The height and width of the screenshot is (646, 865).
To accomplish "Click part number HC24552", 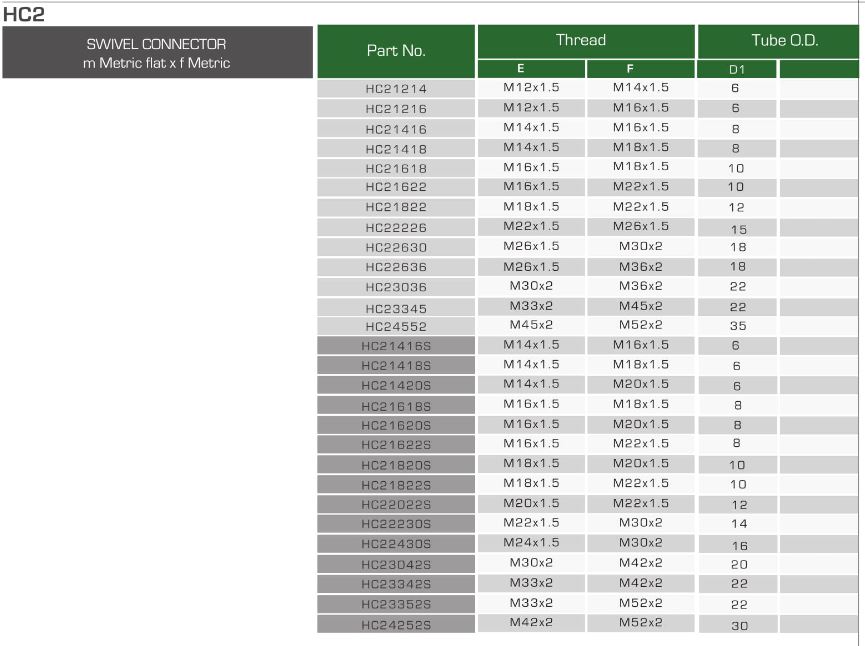I will pyautogui.click(x=396, y=327).
